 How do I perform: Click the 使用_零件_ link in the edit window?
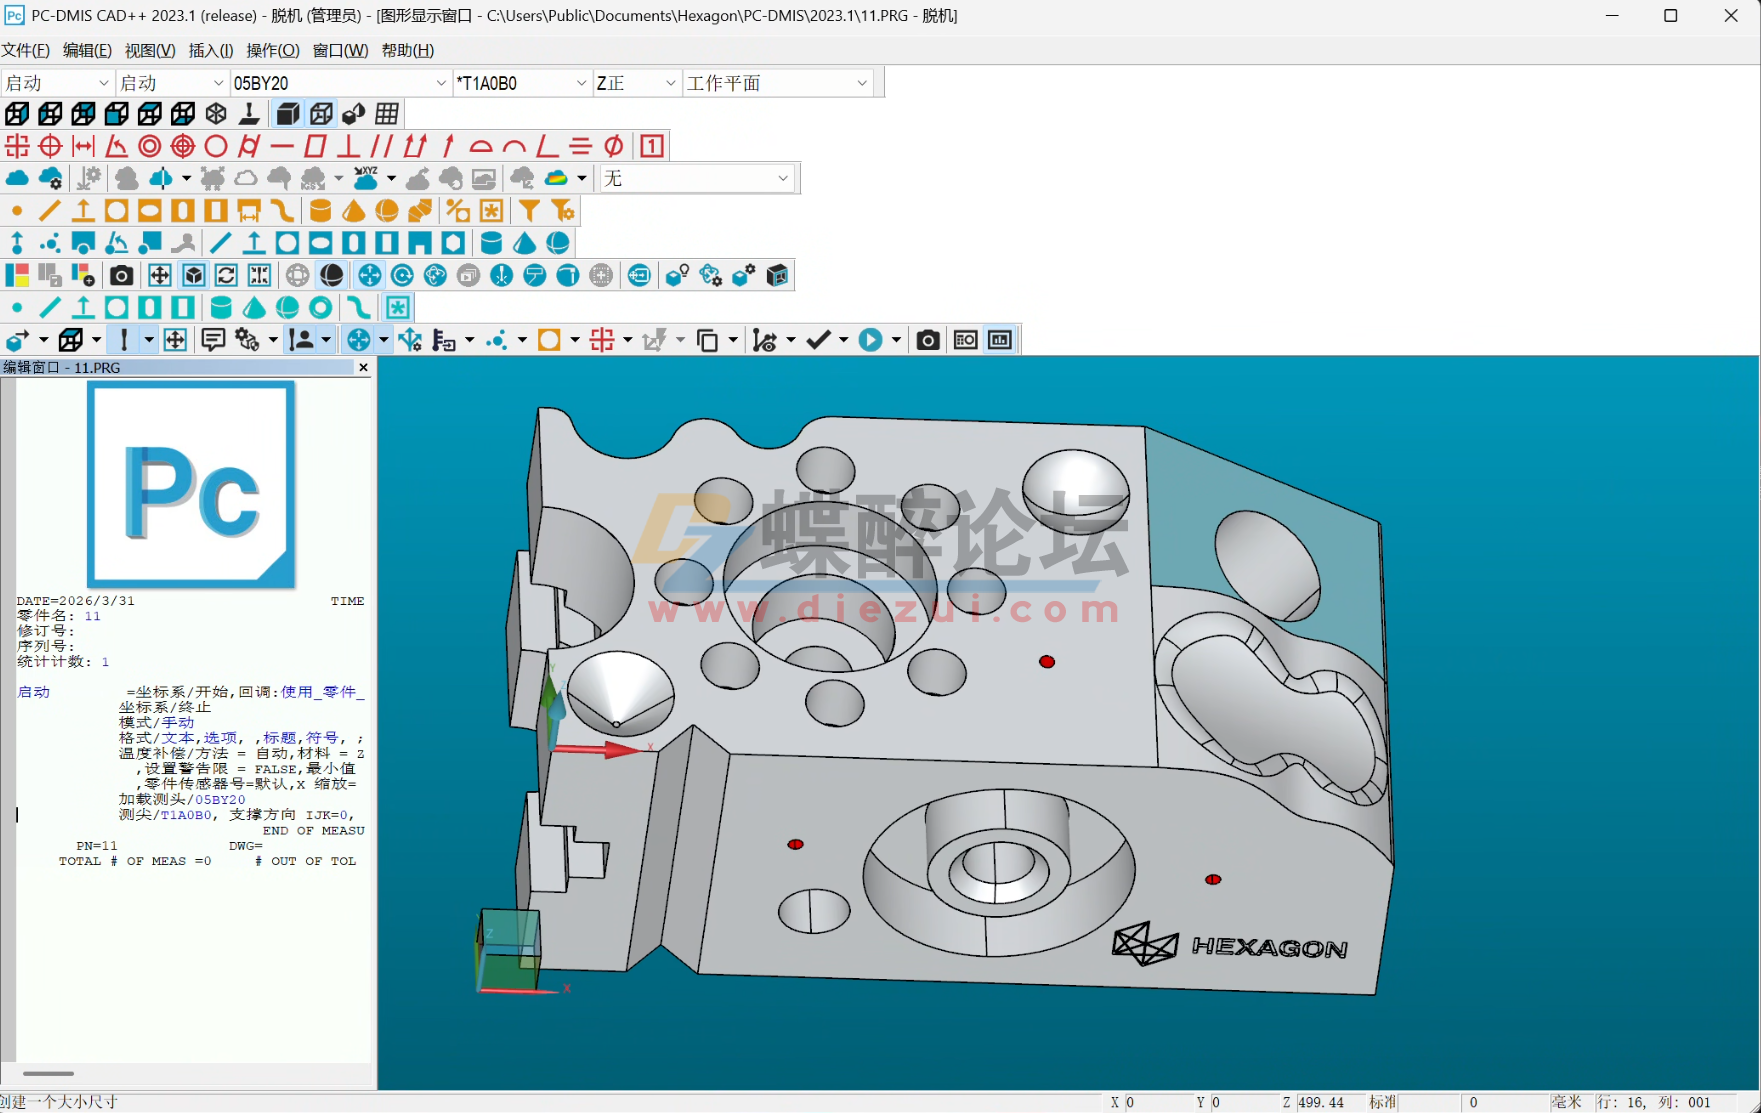322,692
